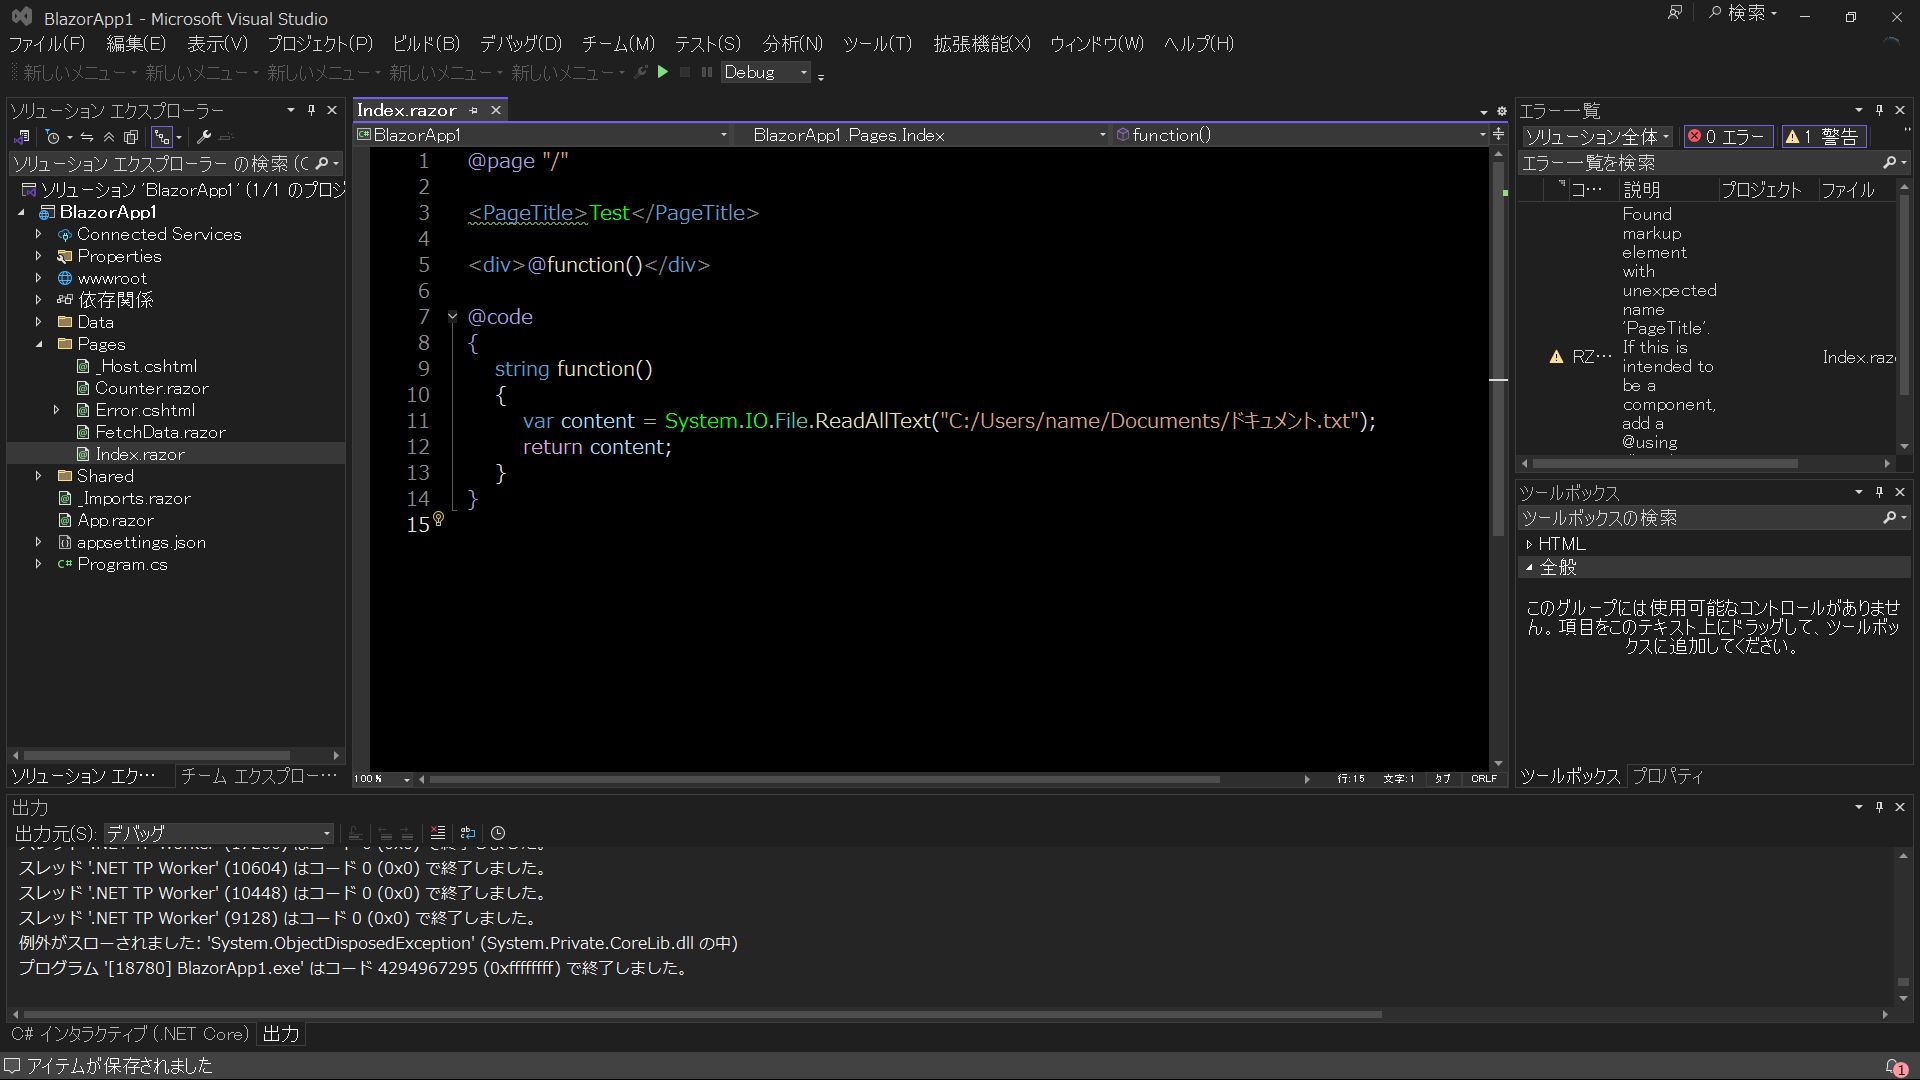Click the 検索 search box in title bar

pyautogui.click(x=1742, y=13)
